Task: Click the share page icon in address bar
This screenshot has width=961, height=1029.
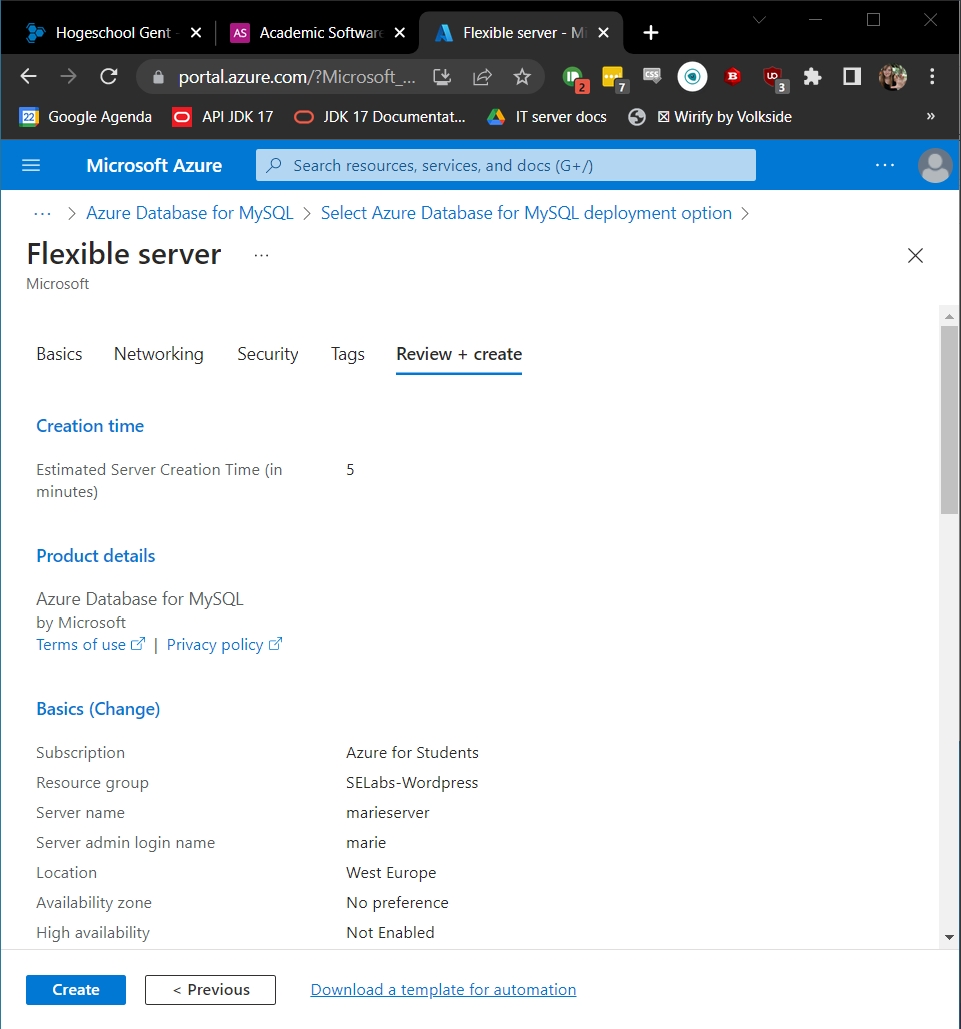Action: pos(482,77)
